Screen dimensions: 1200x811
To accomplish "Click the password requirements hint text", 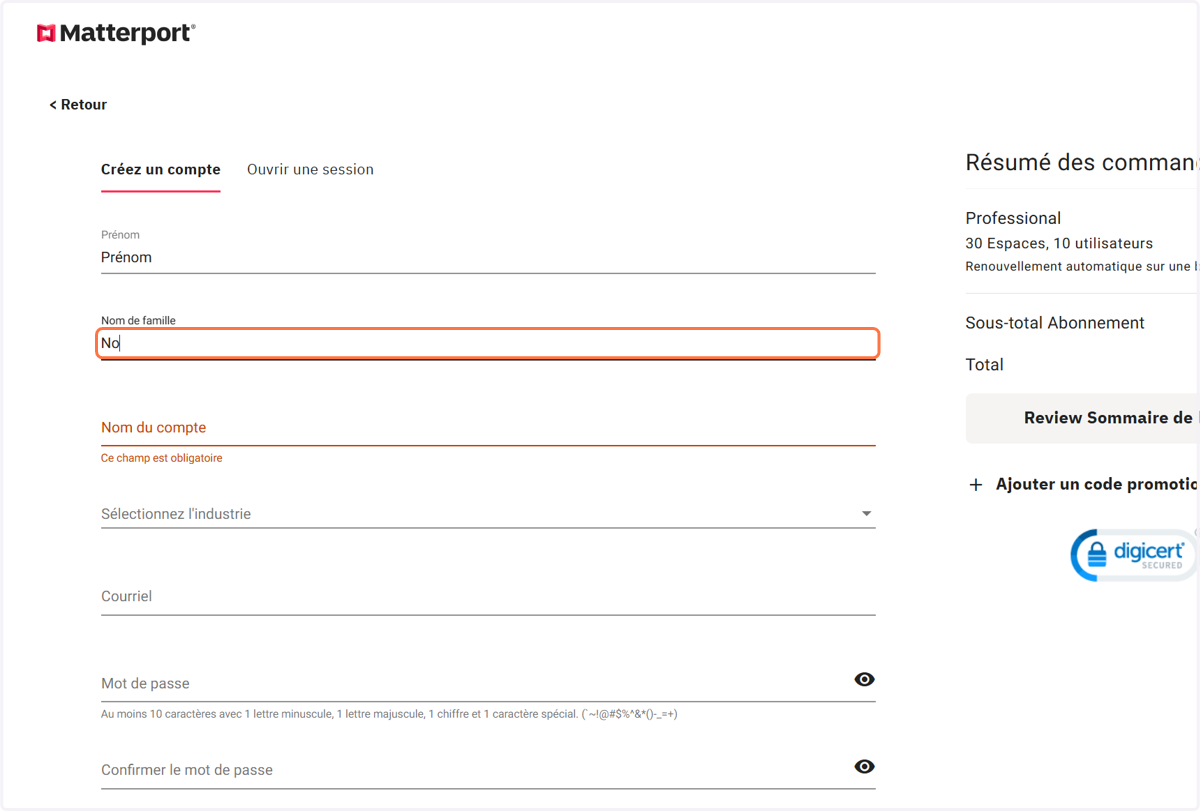I will [x=389, y=714].
